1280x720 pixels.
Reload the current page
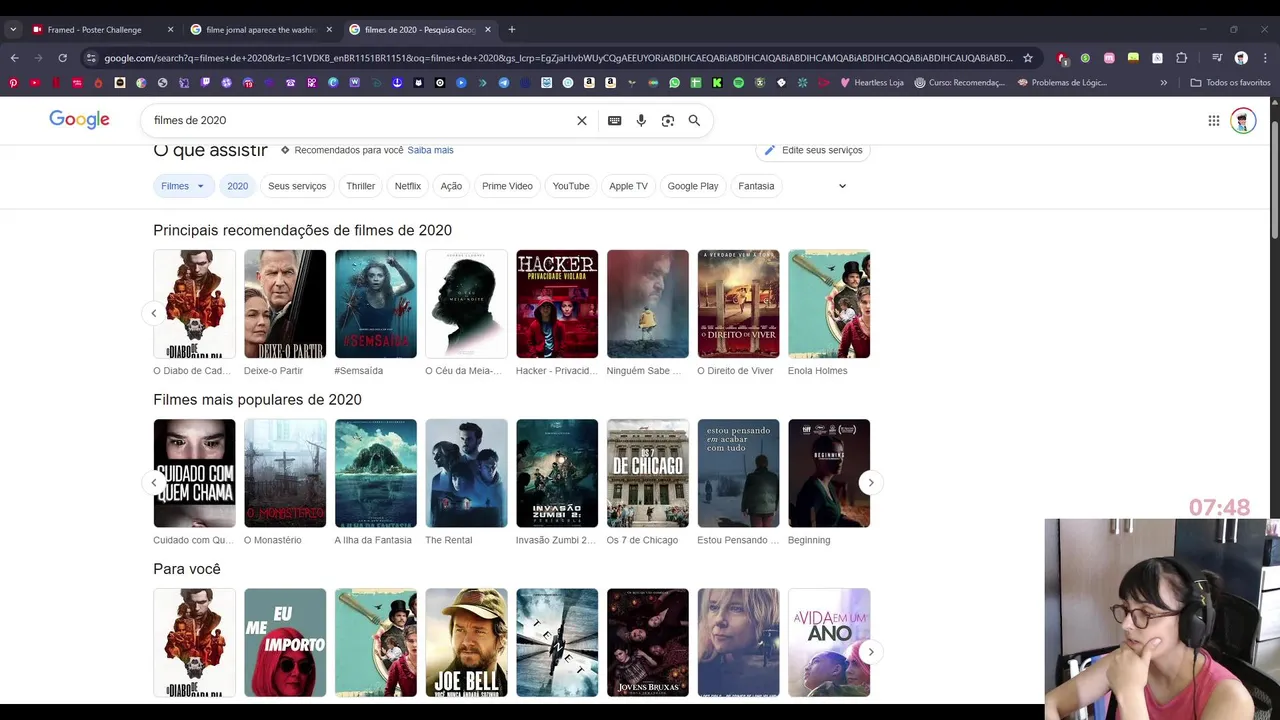(x=62, y=58)
